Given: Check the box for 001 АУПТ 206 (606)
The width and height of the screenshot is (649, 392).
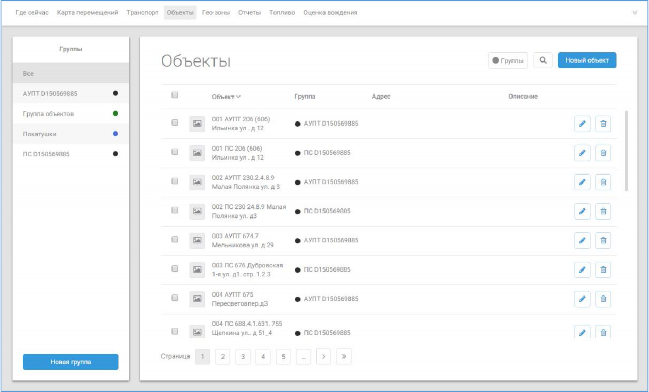Looking at the screenshot, I should [175, 123].
